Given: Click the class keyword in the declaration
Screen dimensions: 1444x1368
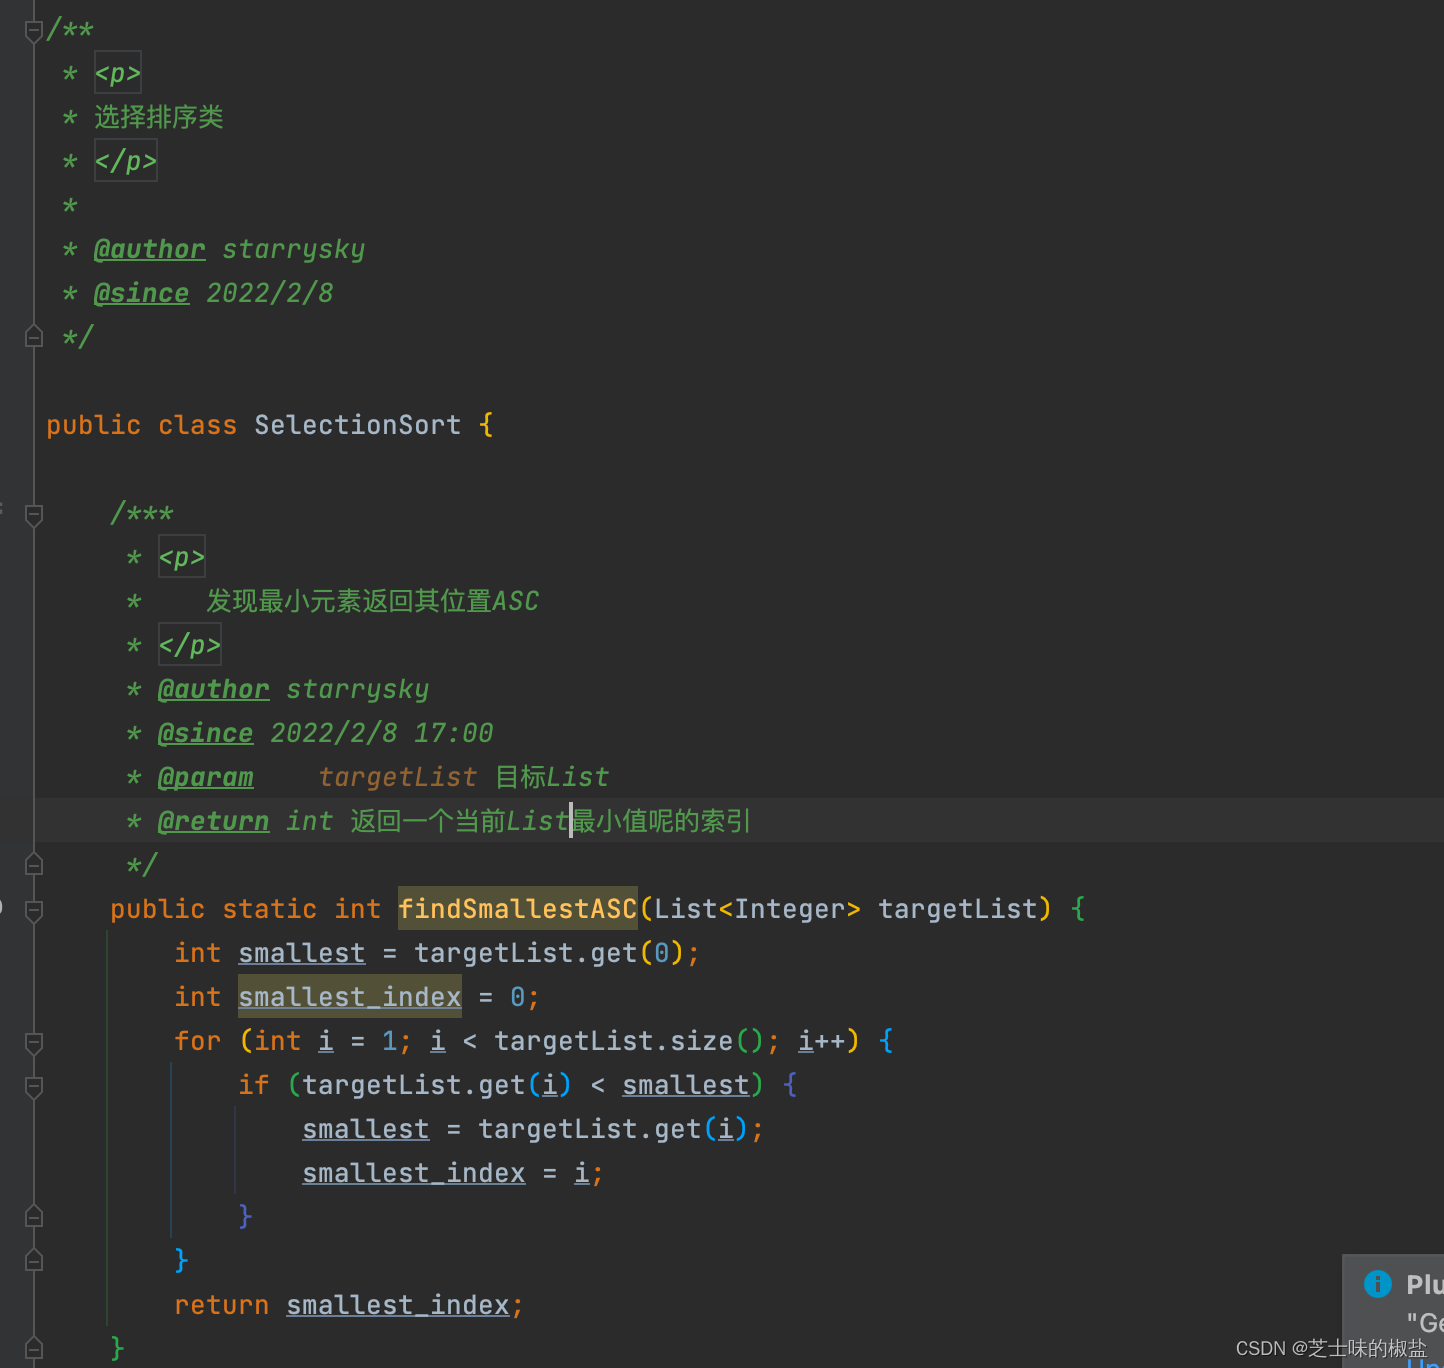Looking at the screenshot, I should tap(198, 425).
